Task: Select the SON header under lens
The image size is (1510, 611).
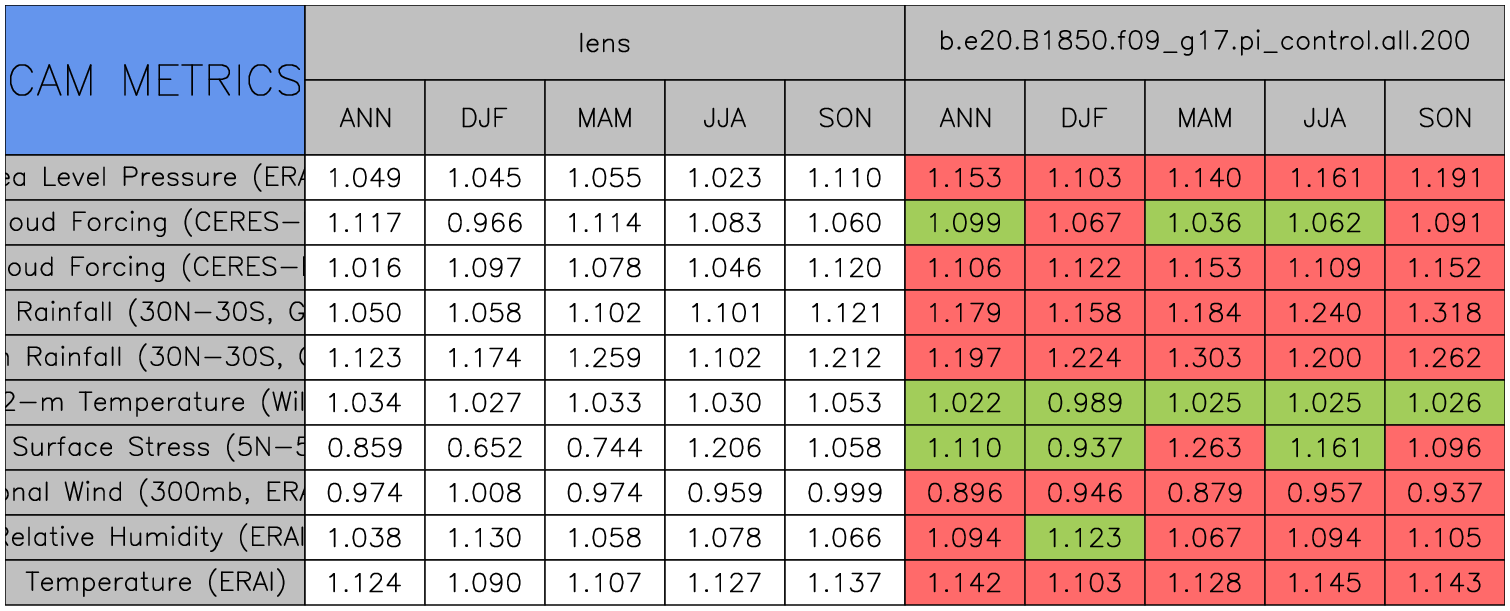Action: [x=845, y=118]
